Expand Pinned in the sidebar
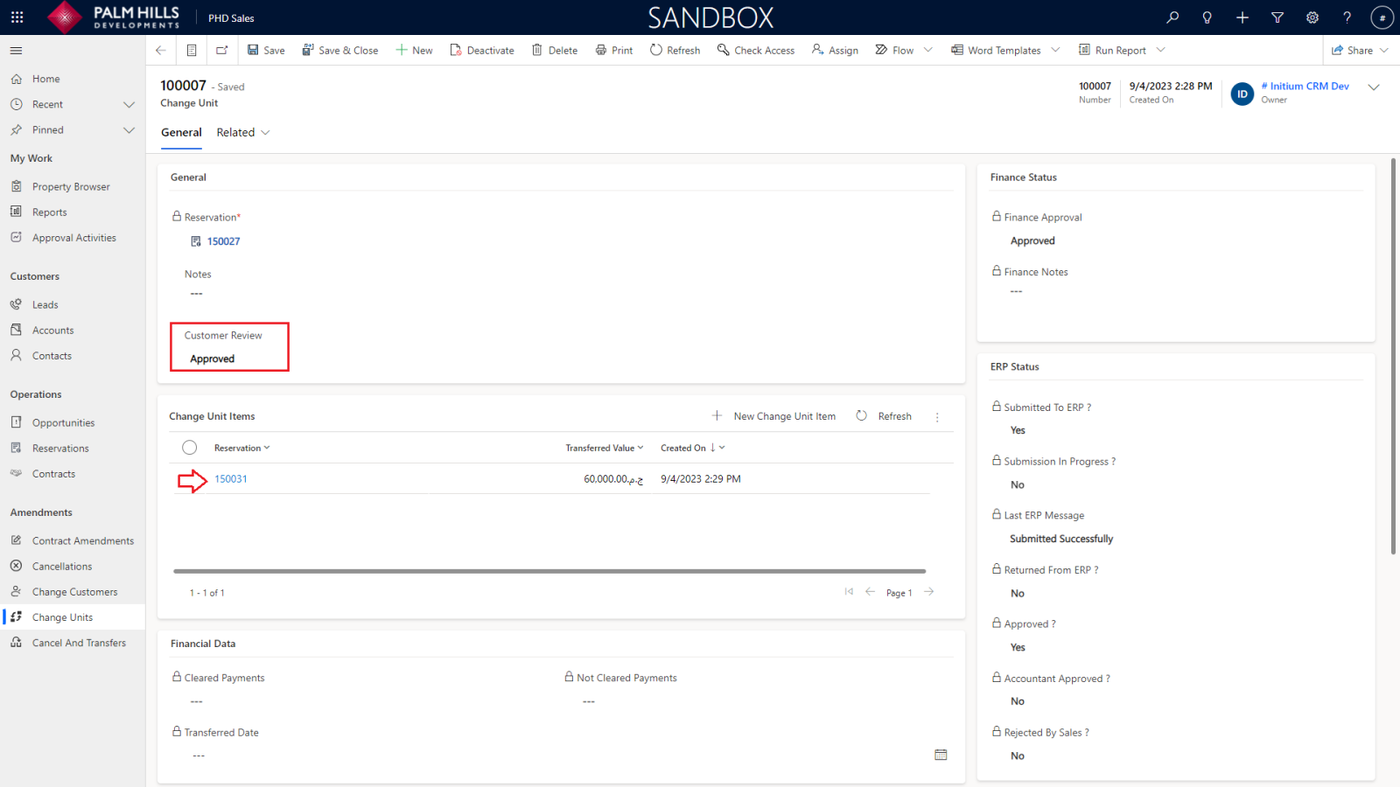Viewport: 1400px width, 787px height. coord(129,130)
